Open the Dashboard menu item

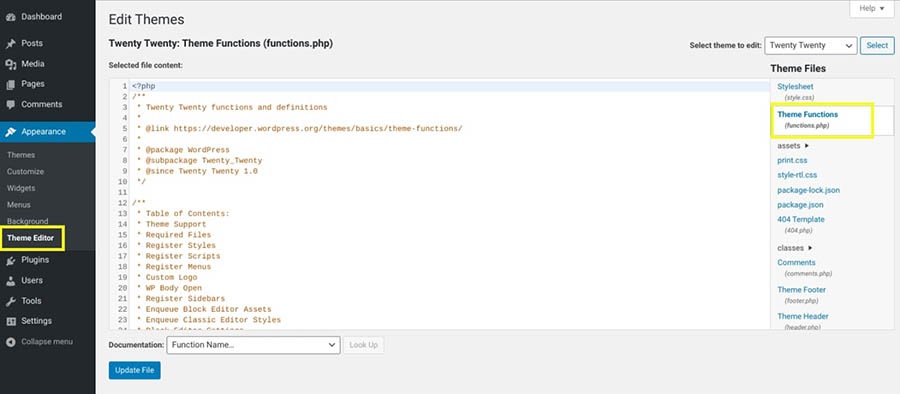pyautogui.click(x=41, y=17)
